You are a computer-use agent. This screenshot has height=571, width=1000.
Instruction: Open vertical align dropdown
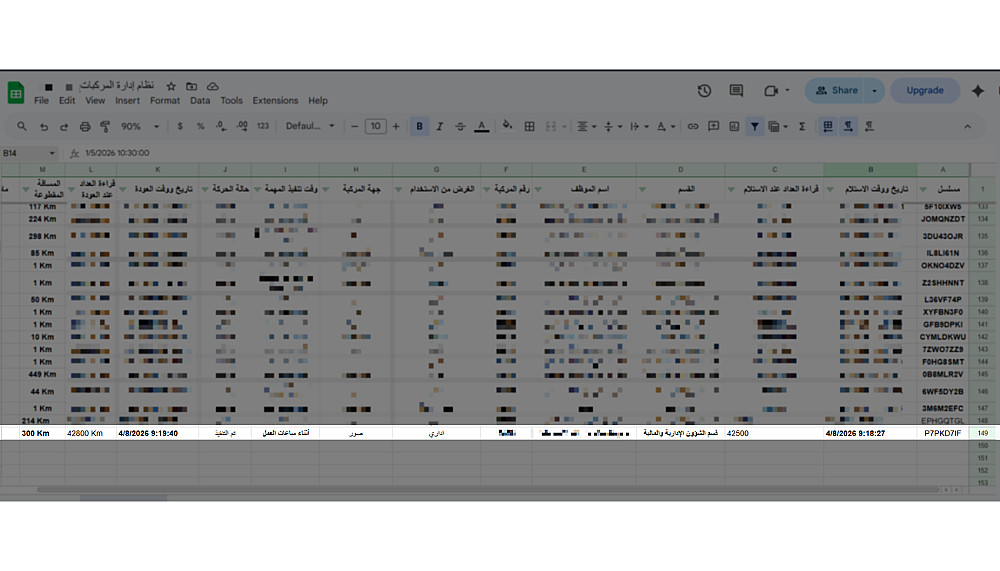pos(612,126)
